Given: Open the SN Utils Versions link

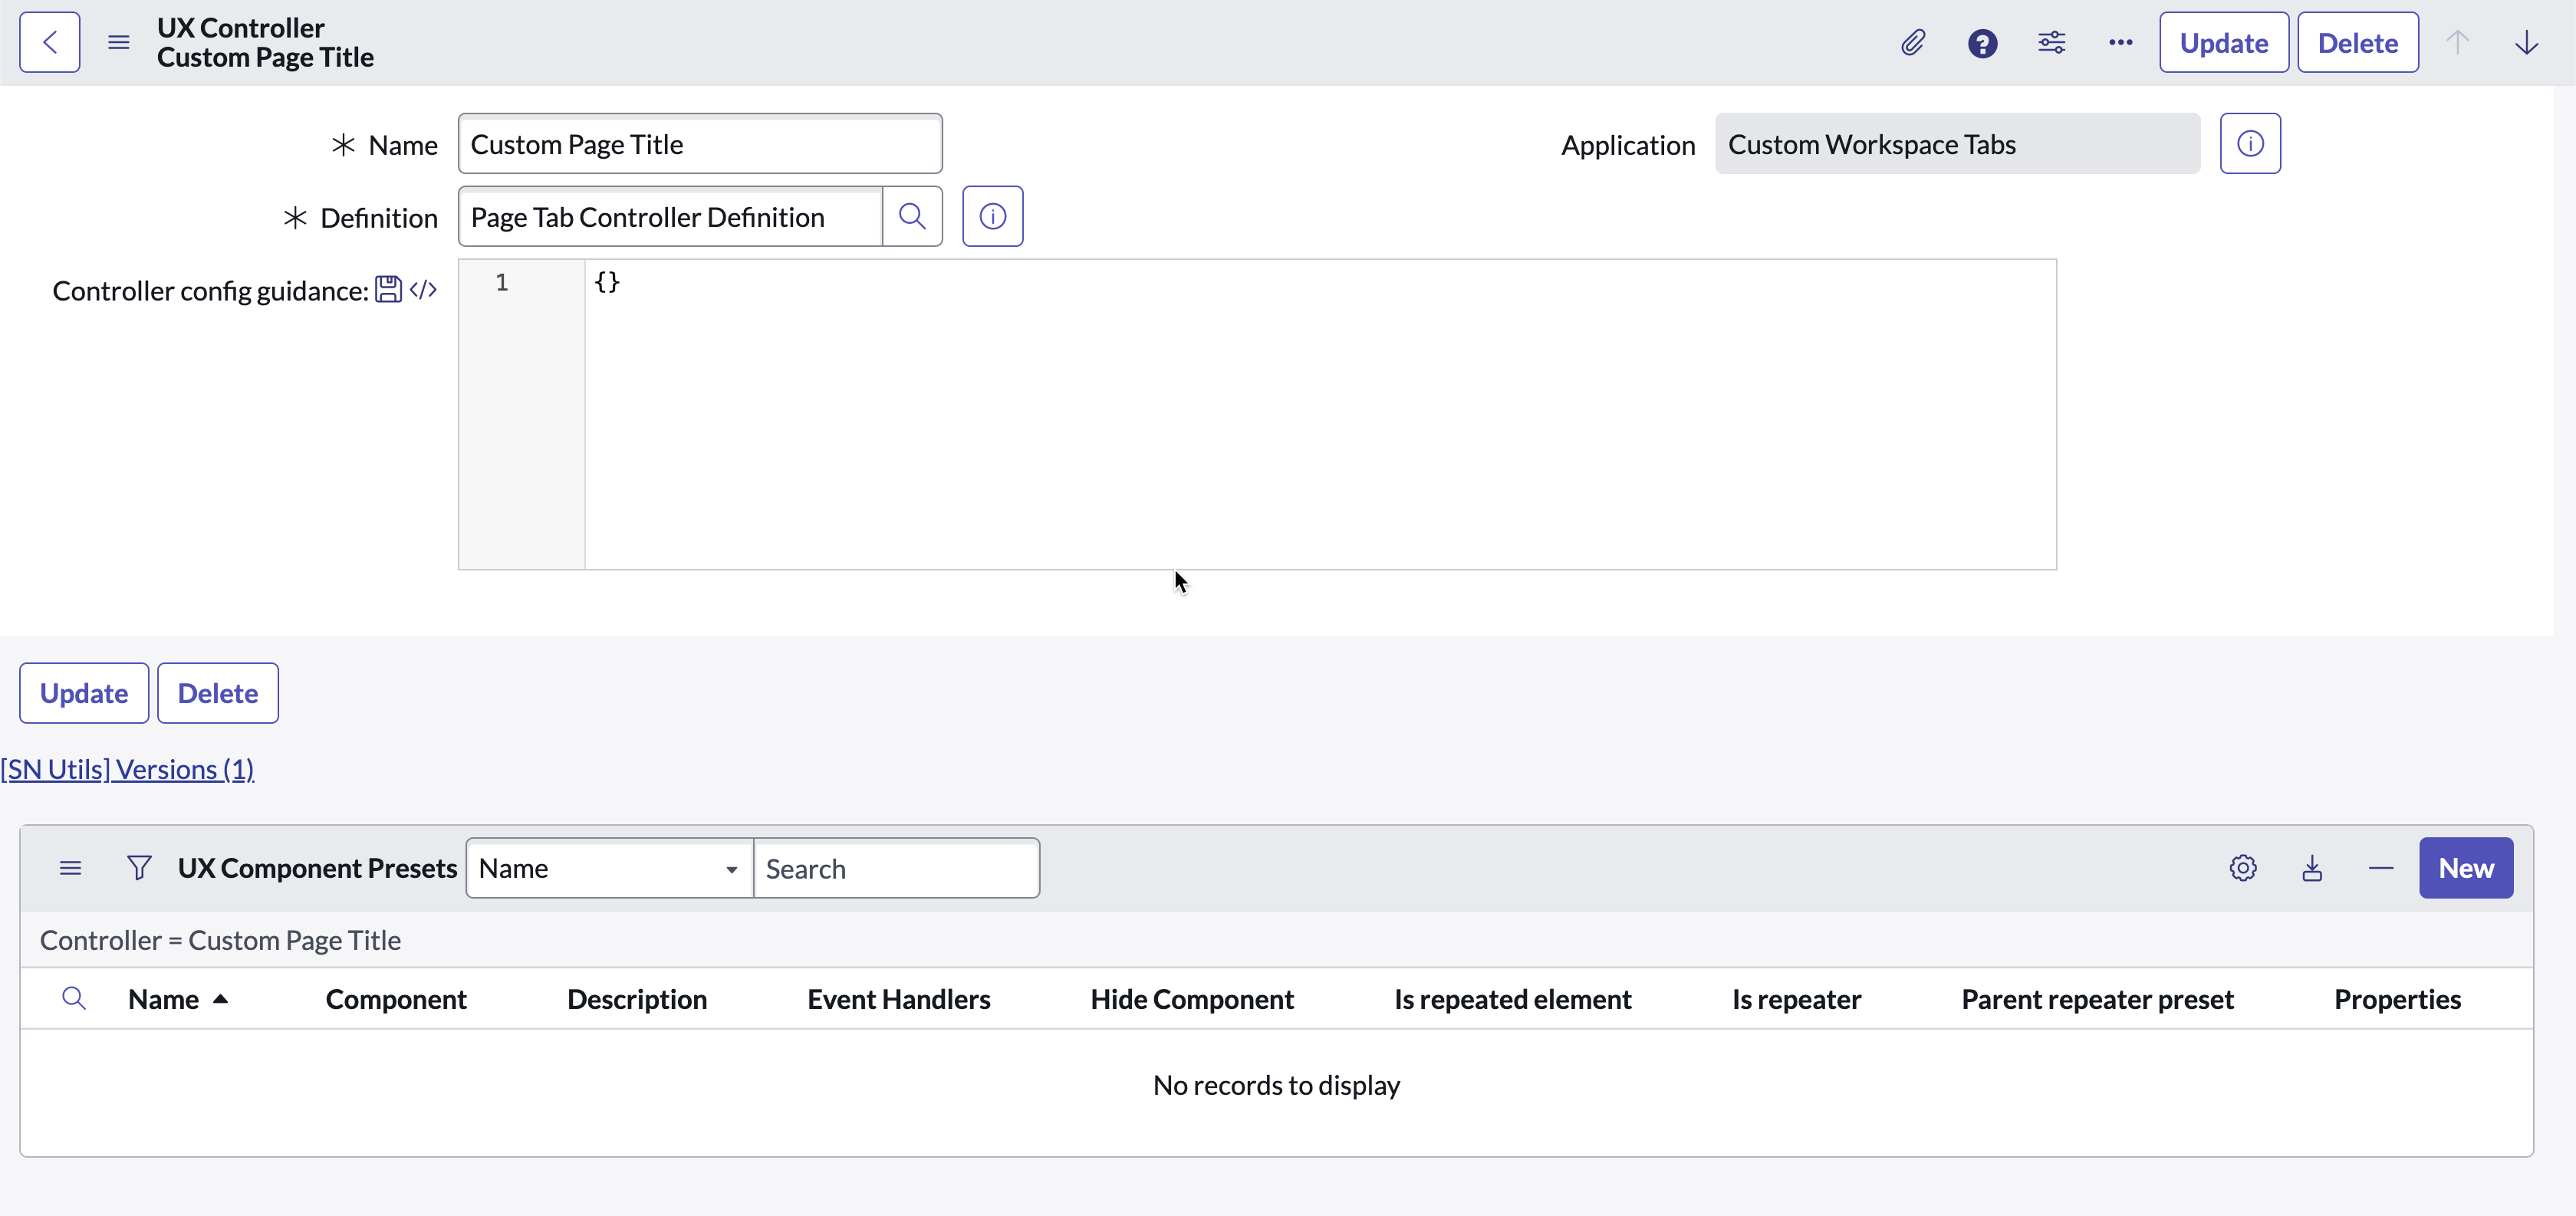Looking at the screenshot, I should point(127,768).
